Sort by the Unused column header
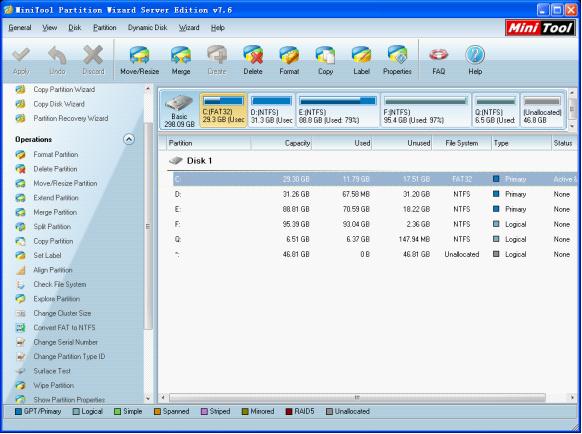This screenshot has width=582, height=434. (x=402, y=143)
